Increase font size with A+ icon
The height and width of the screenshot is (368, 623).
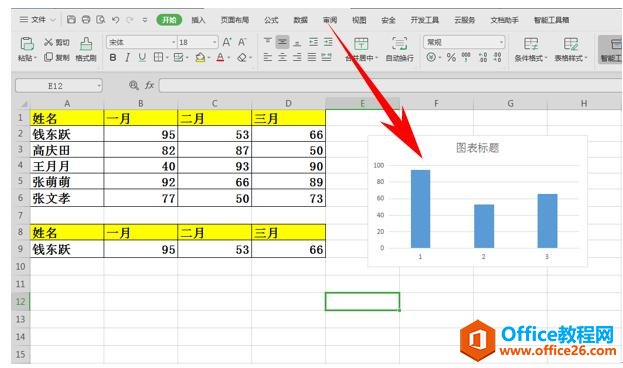[x=227, y=42]
